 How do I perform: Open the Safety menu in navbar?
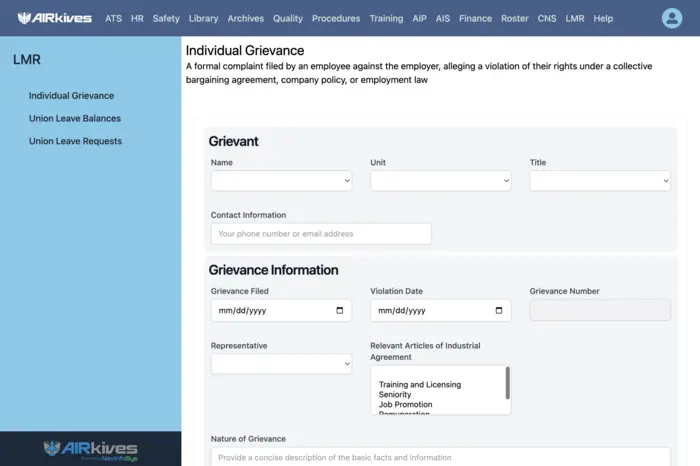(x=166, y=18)
